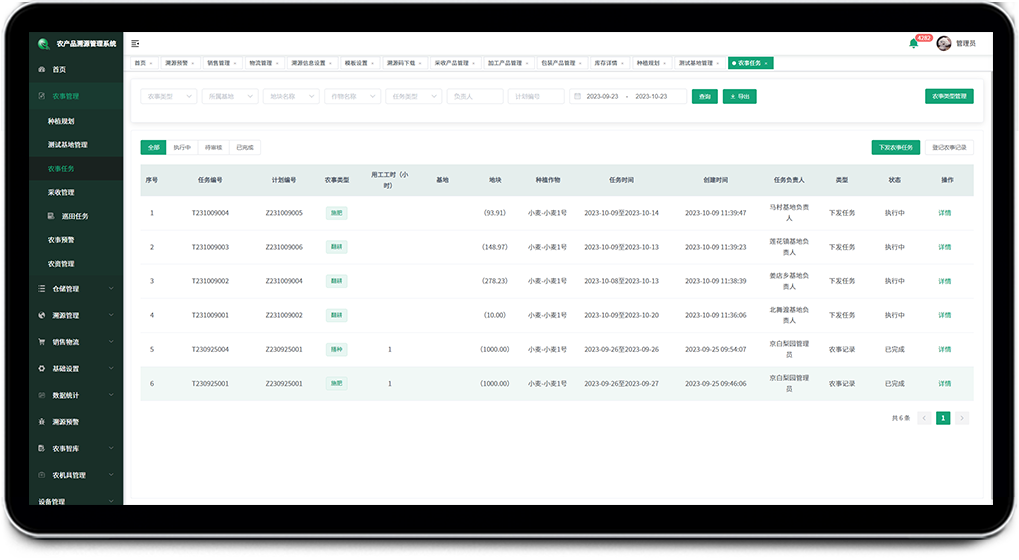Expand 仓储管理 using its chevron arrow
The image size is (1019, 560).
coord(111,288)
